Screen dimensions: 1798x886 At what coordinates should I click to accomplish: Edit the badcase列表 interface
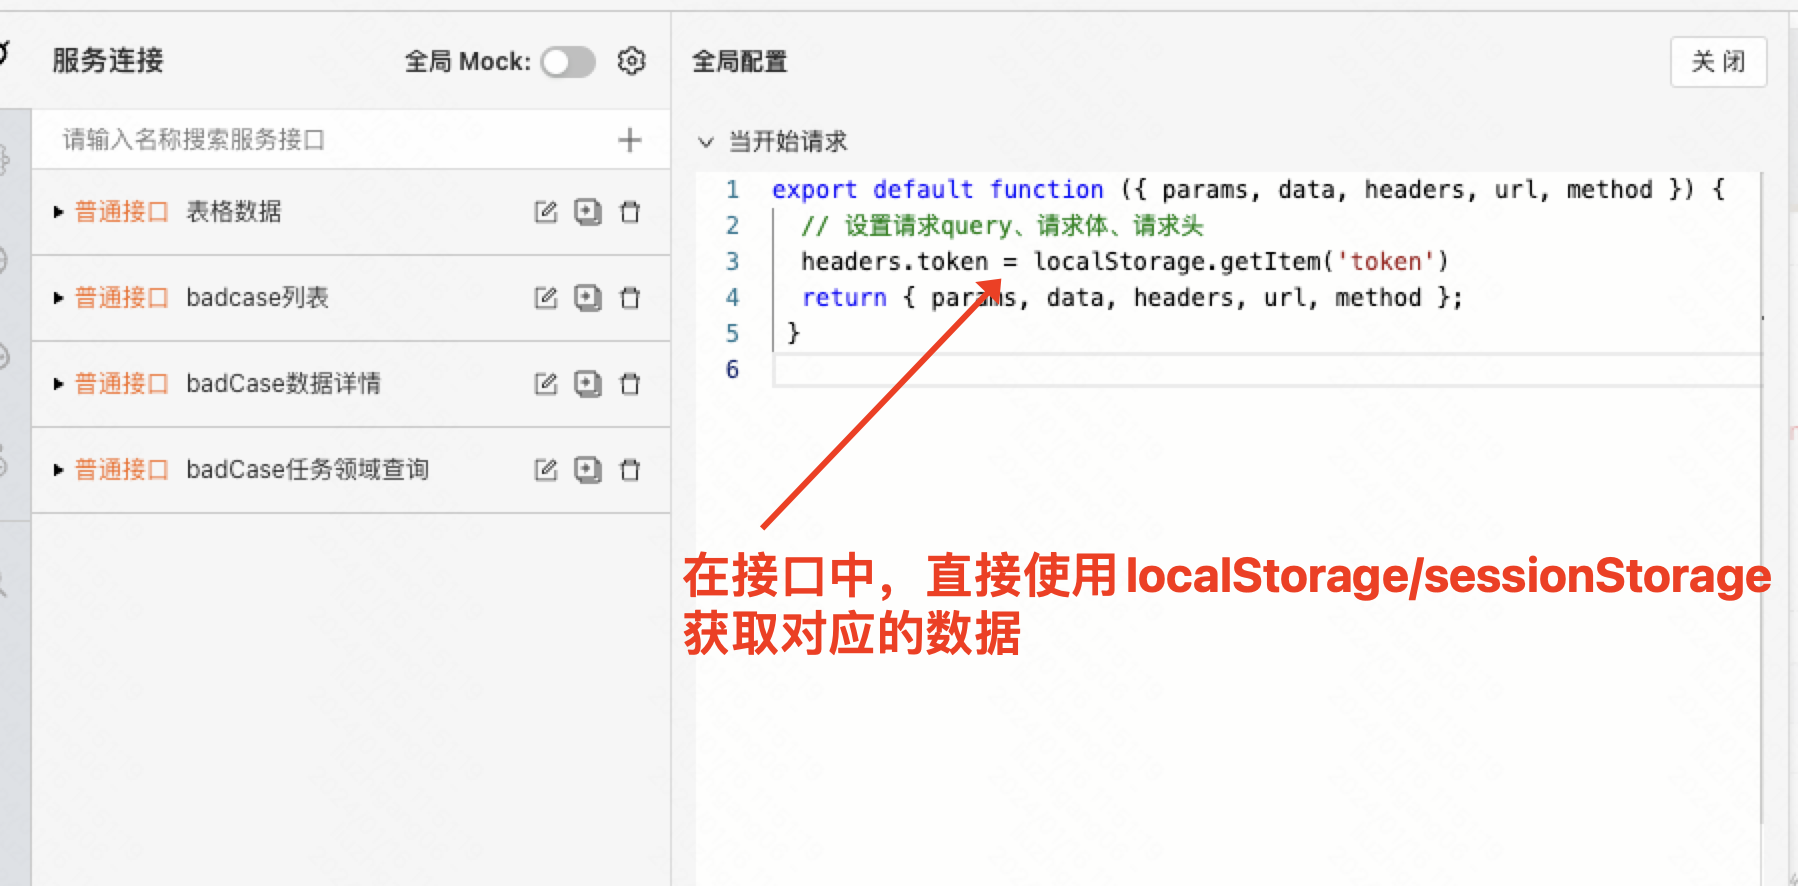point(545,298)
